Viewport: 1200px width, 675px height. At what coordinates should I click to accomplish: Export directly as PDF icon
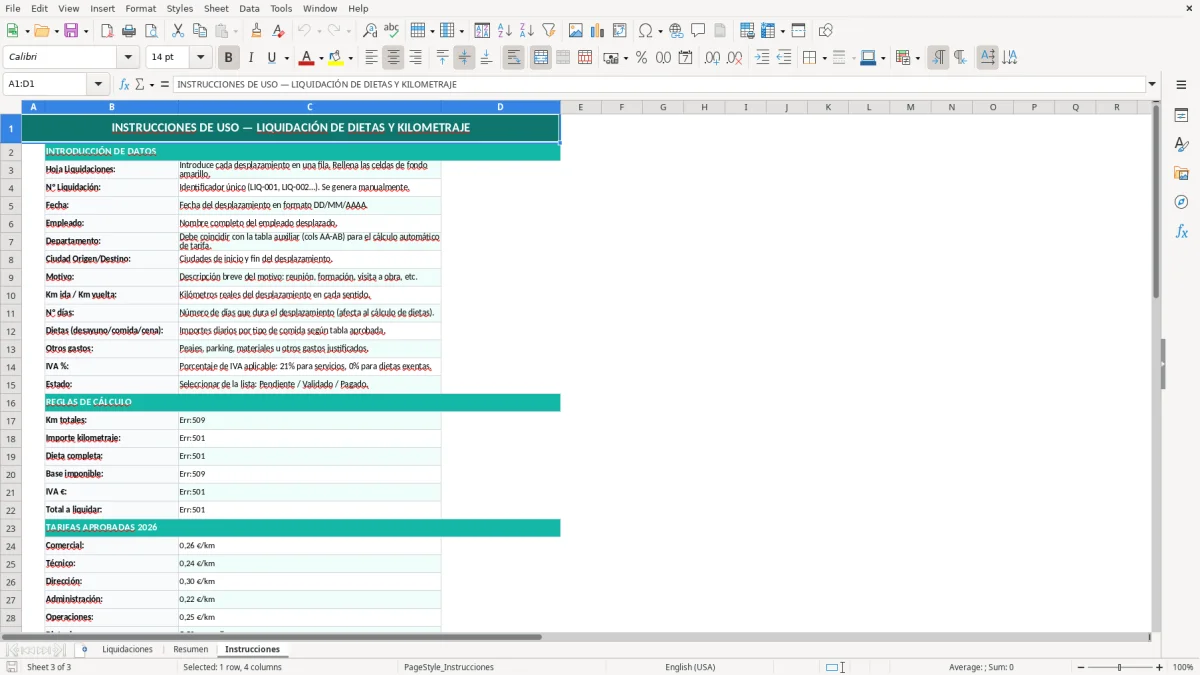pos(107,31)
